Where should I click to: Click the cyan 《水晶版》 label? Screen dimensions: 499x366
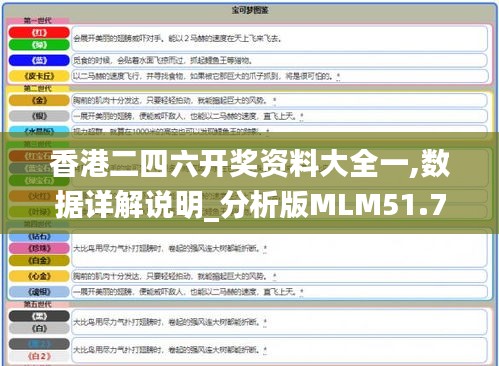pyautogui.click(x=39, y=131)
